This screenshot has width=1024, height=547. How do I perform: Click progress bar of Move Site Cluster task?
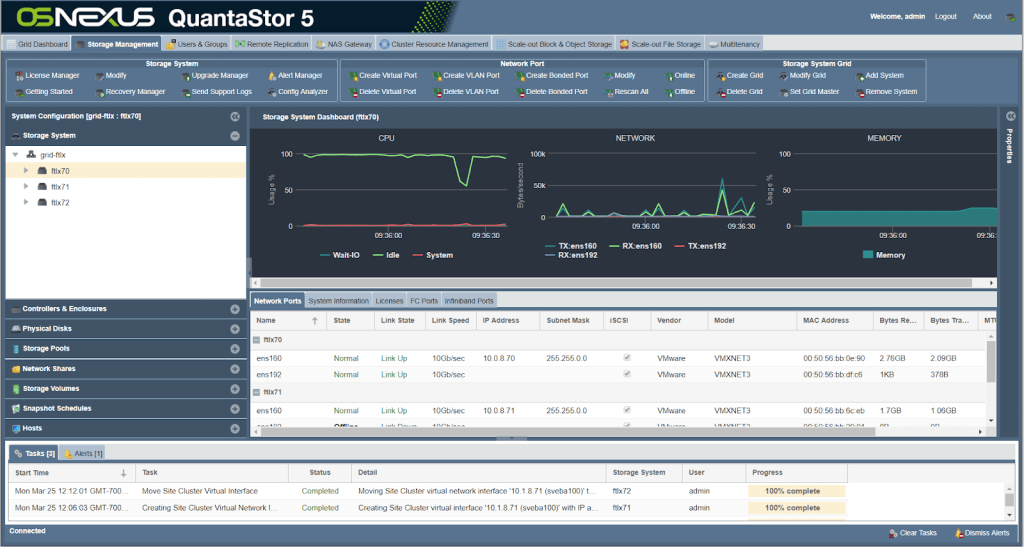796,491
